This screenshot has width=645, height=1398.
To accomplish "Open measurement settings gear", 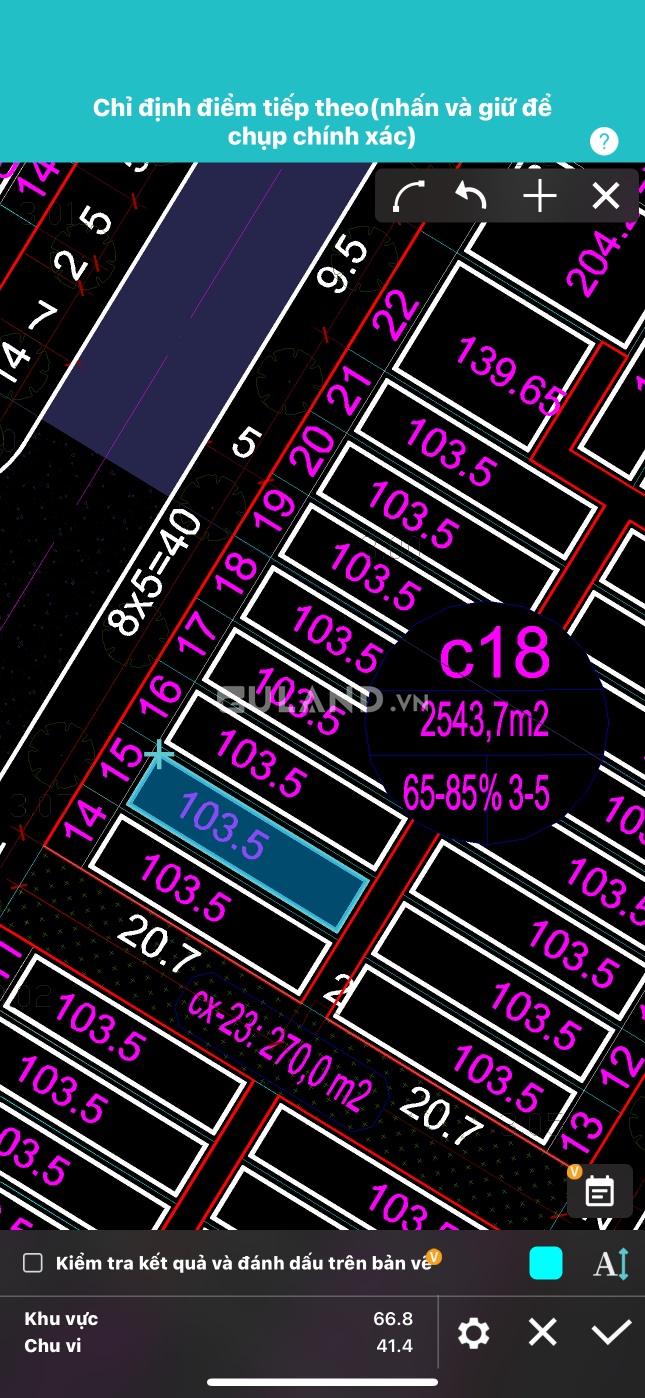I will click(x=473, y=1333).
